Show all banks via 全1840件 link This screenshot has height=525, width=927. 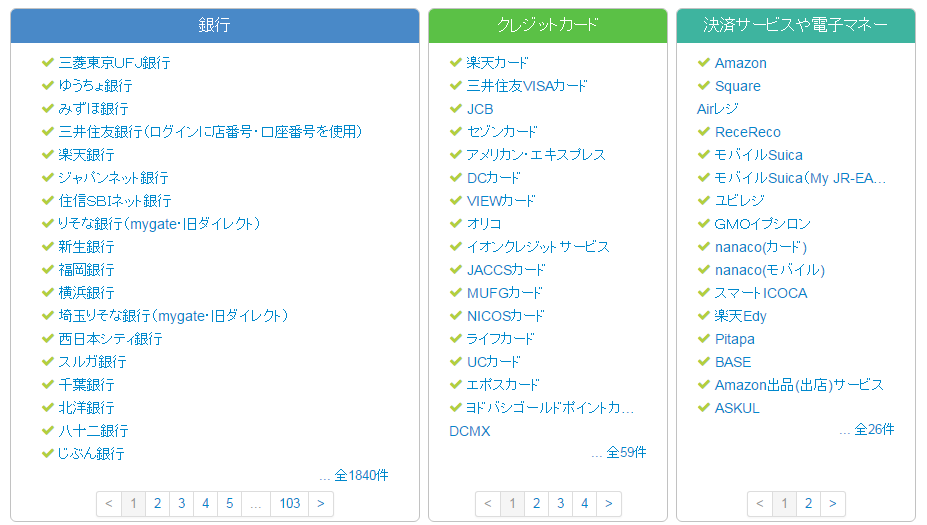click(x=361, y=475)
